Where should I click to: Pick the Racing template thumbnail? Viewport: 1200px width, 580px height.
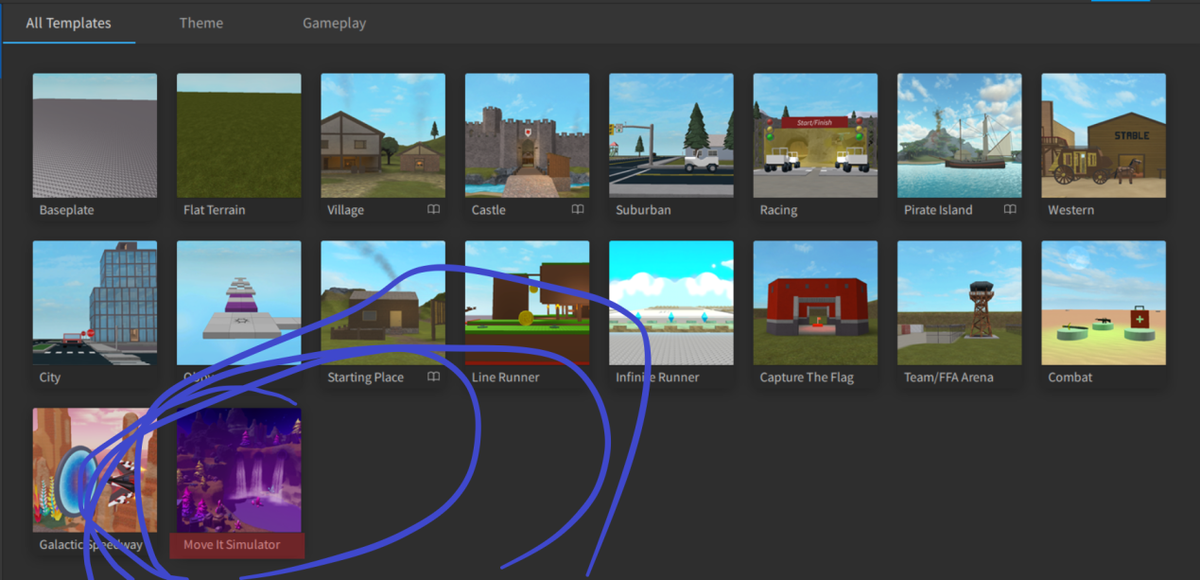pos(815,135)
